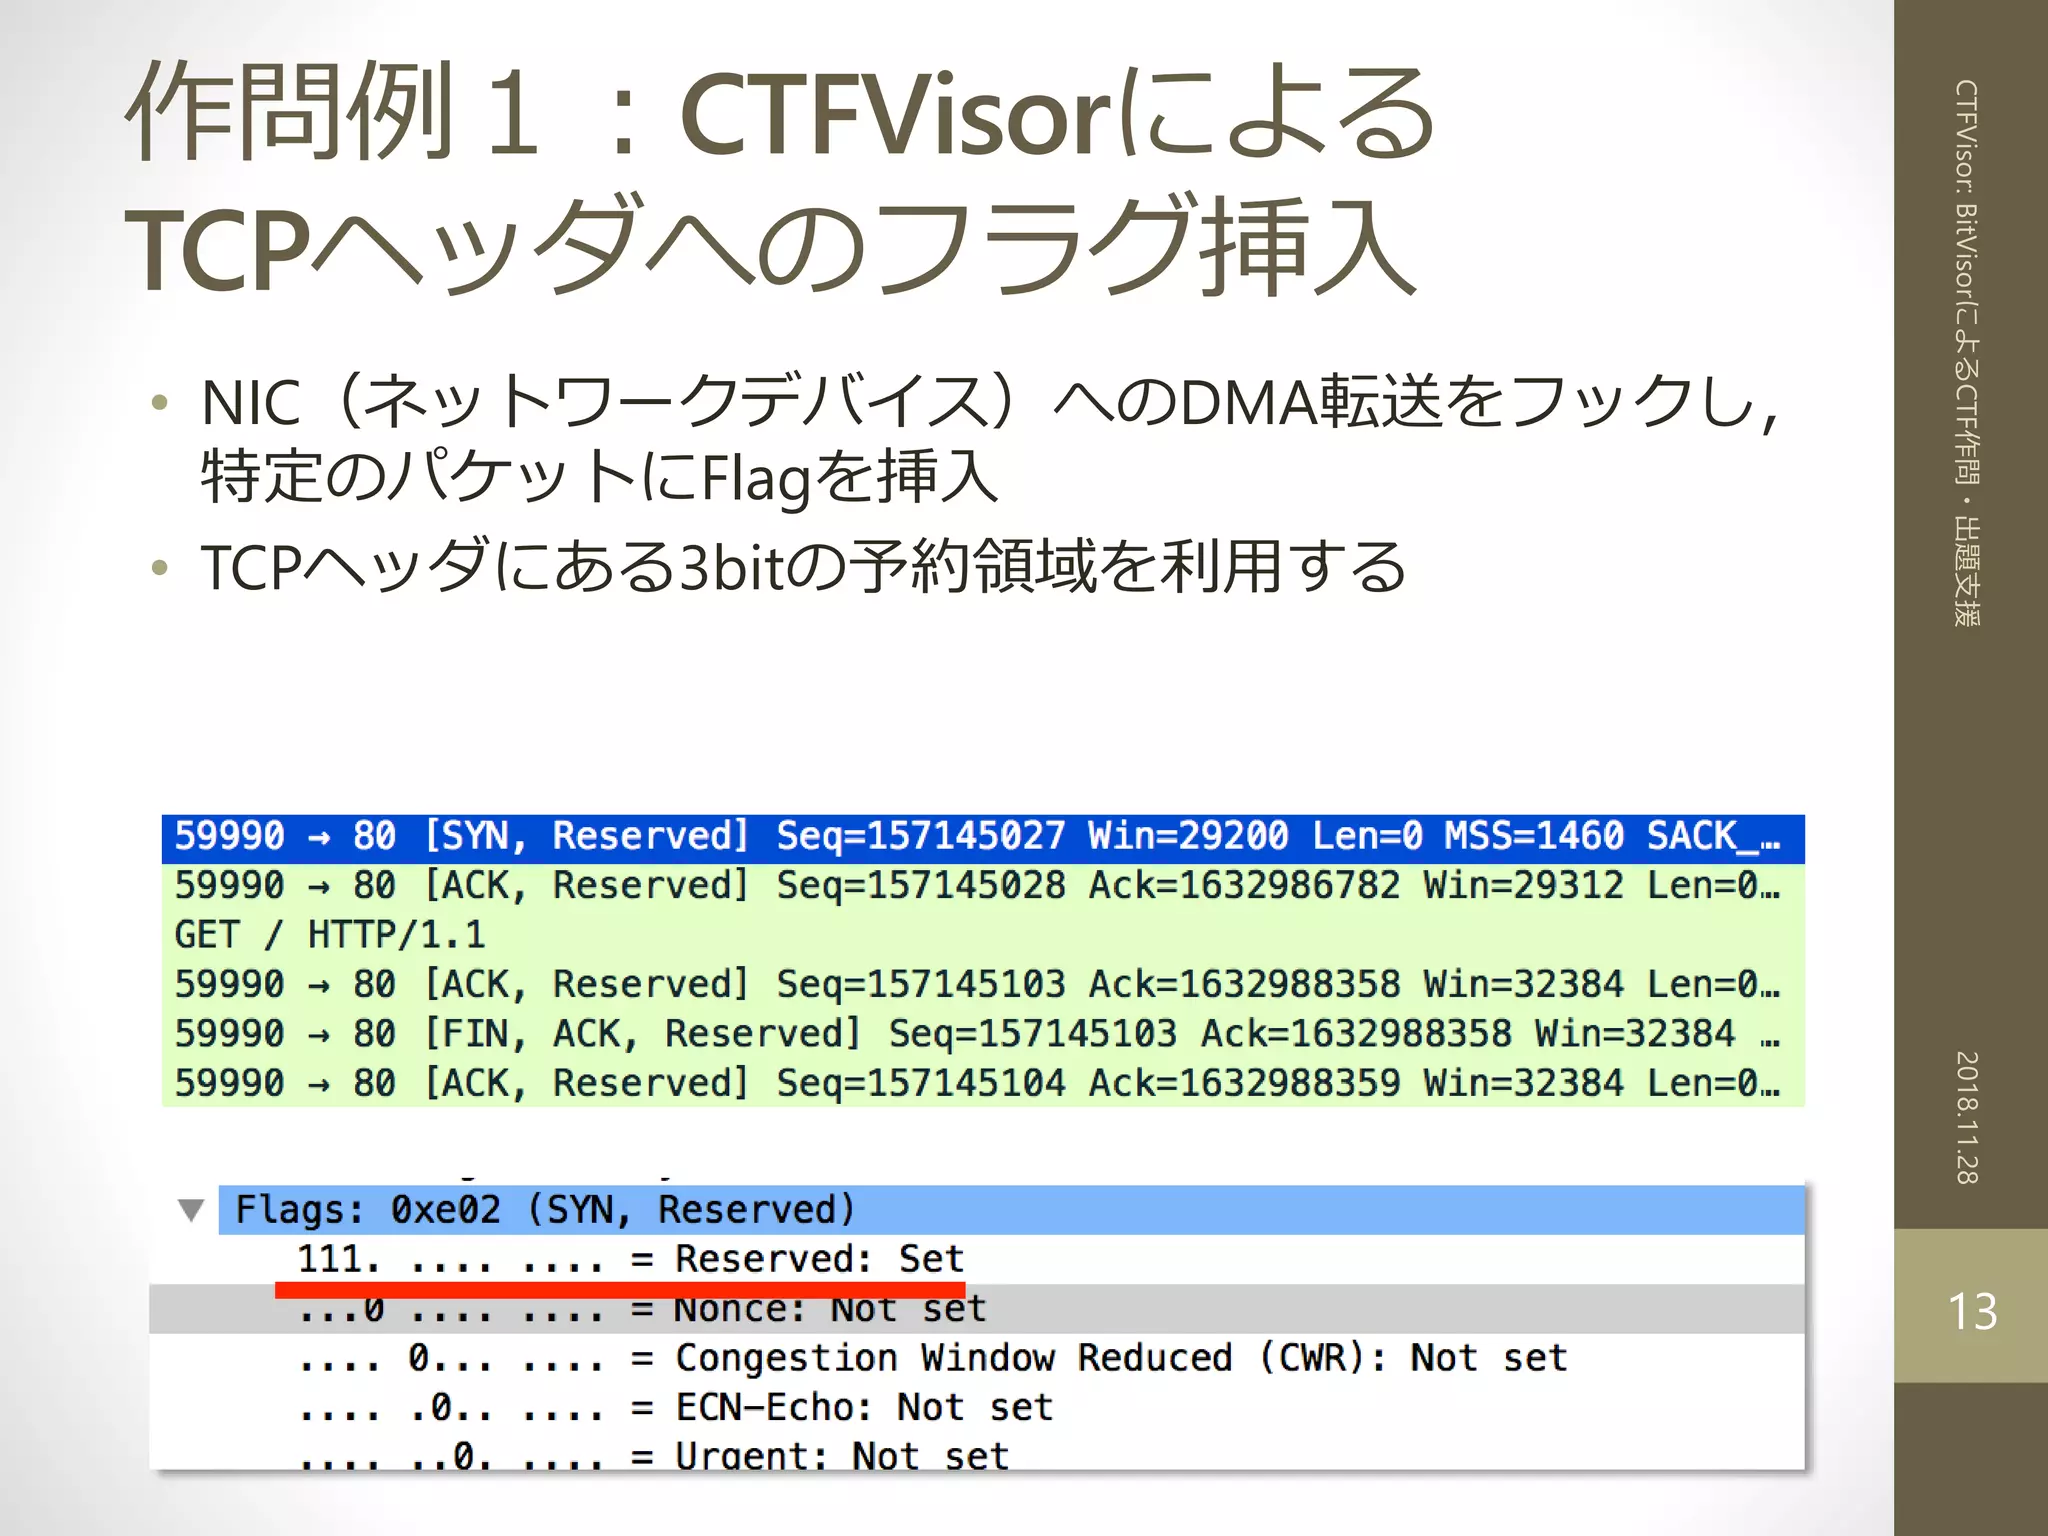The height and width of the screenshot is (1536, 2048).
Task: Select ACK packet with Seq=157145028
Action: point(983,887)
